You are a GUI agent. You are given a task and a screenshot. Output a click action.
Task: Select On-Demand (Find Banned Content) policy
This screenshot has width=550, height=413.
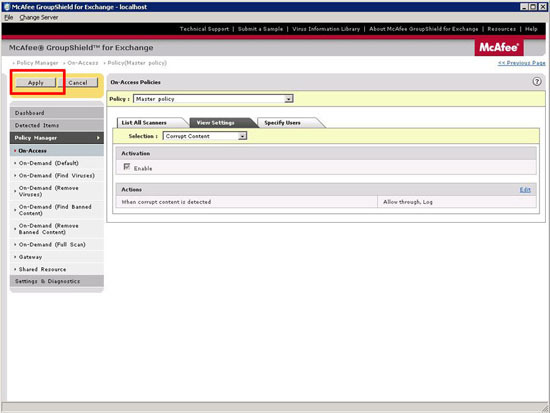[57, 210]
